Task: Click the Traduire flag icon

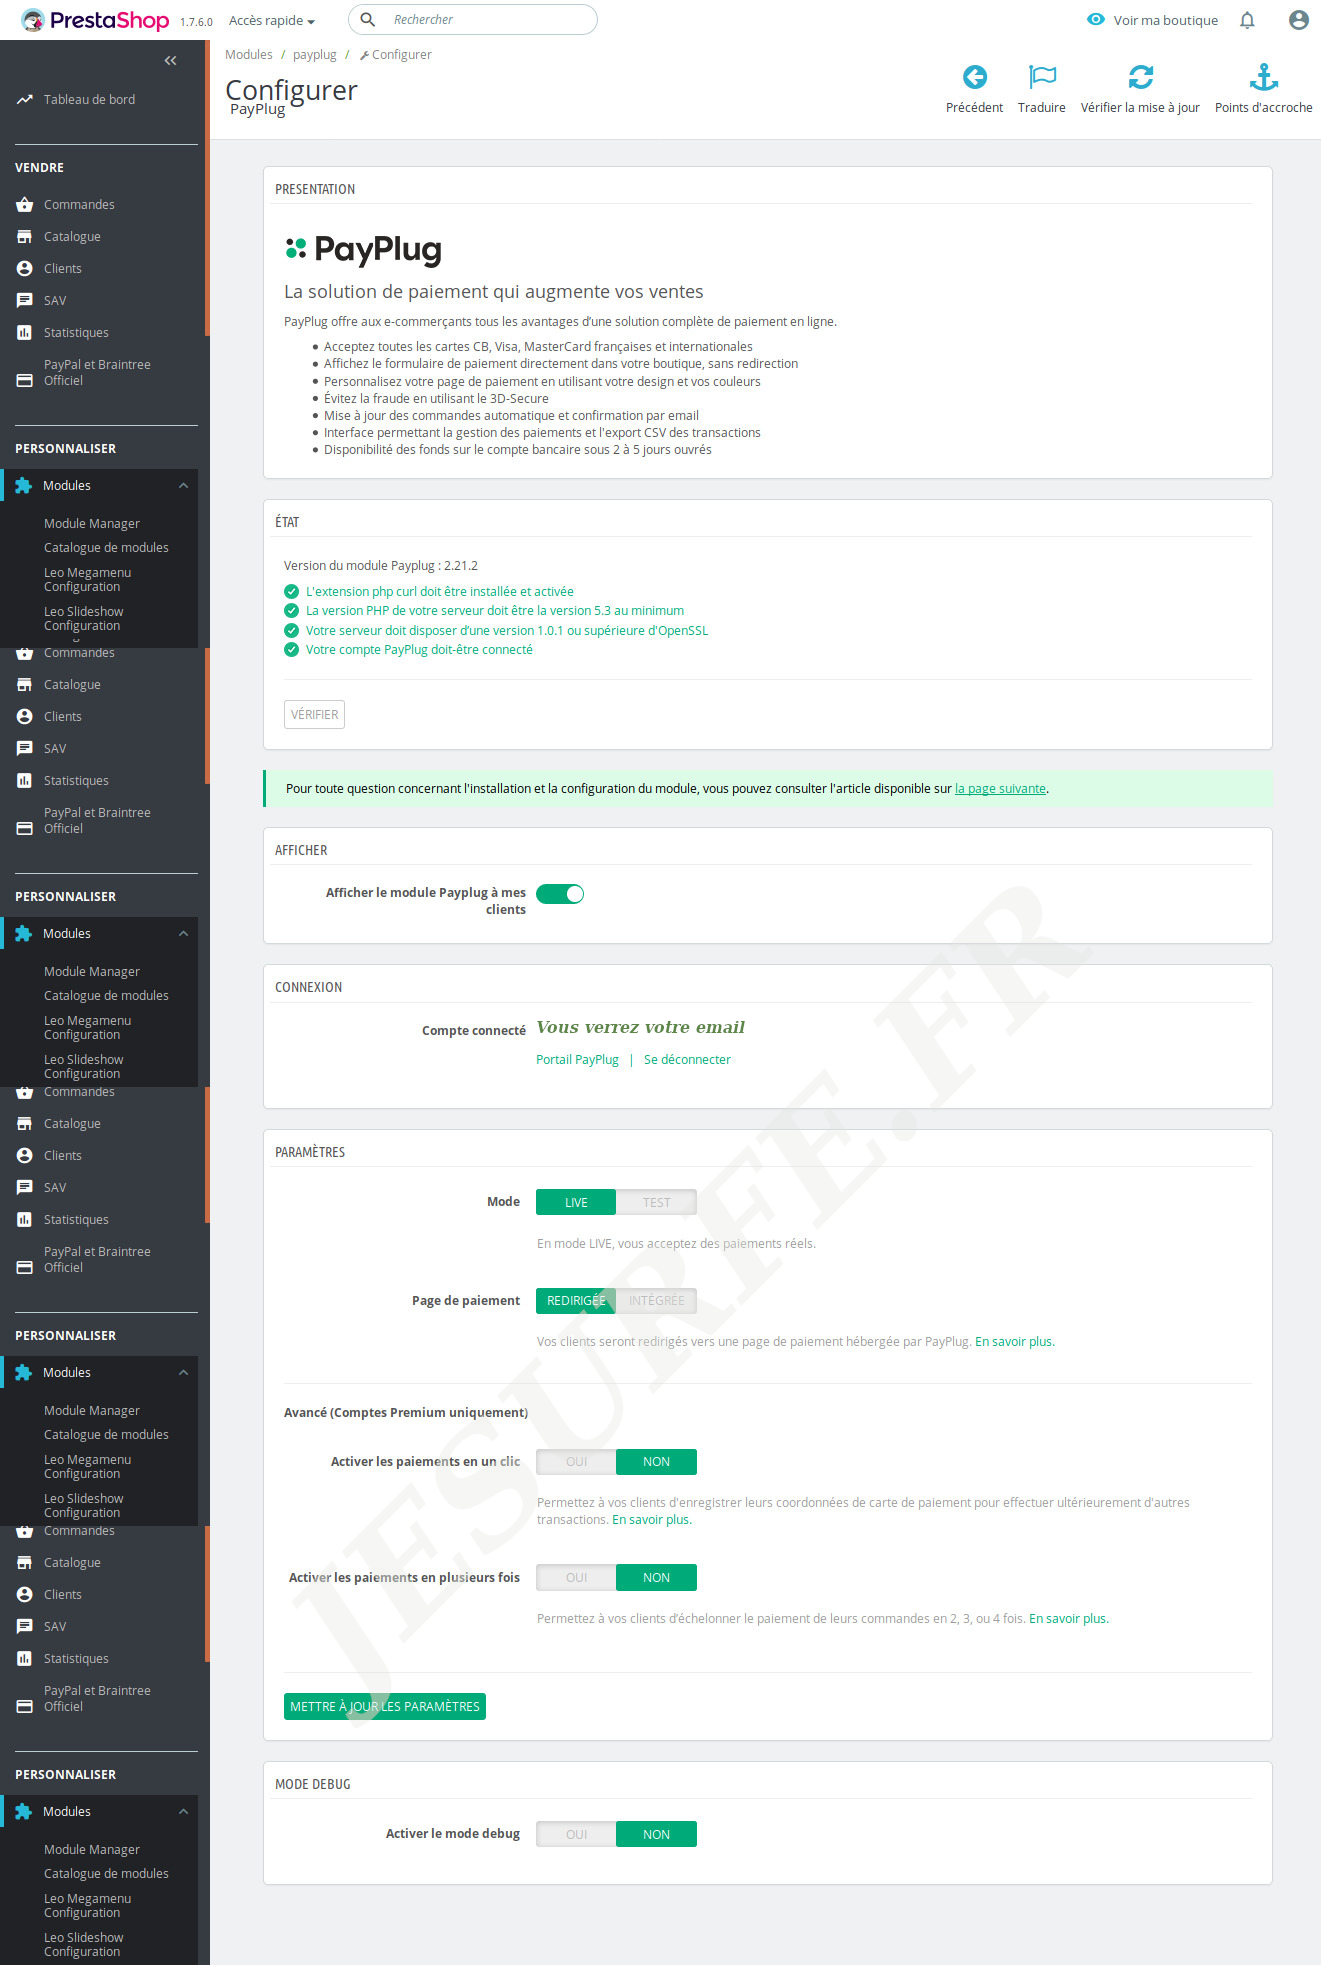Action: pyautogui.click(x=1041, y=77)
